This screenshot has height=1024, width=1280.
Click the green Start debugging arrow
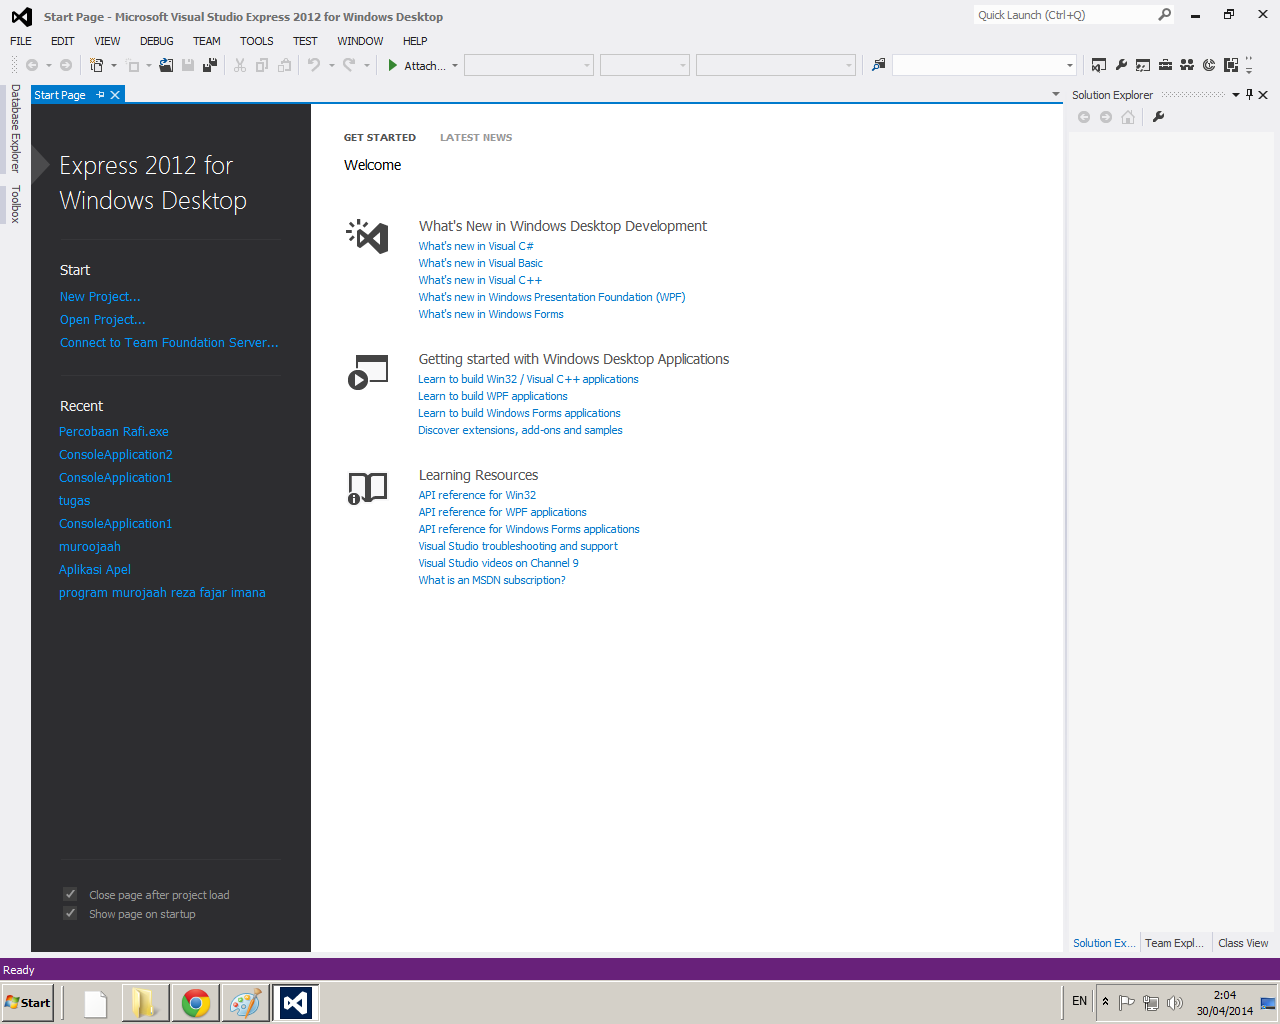point(393,65)
